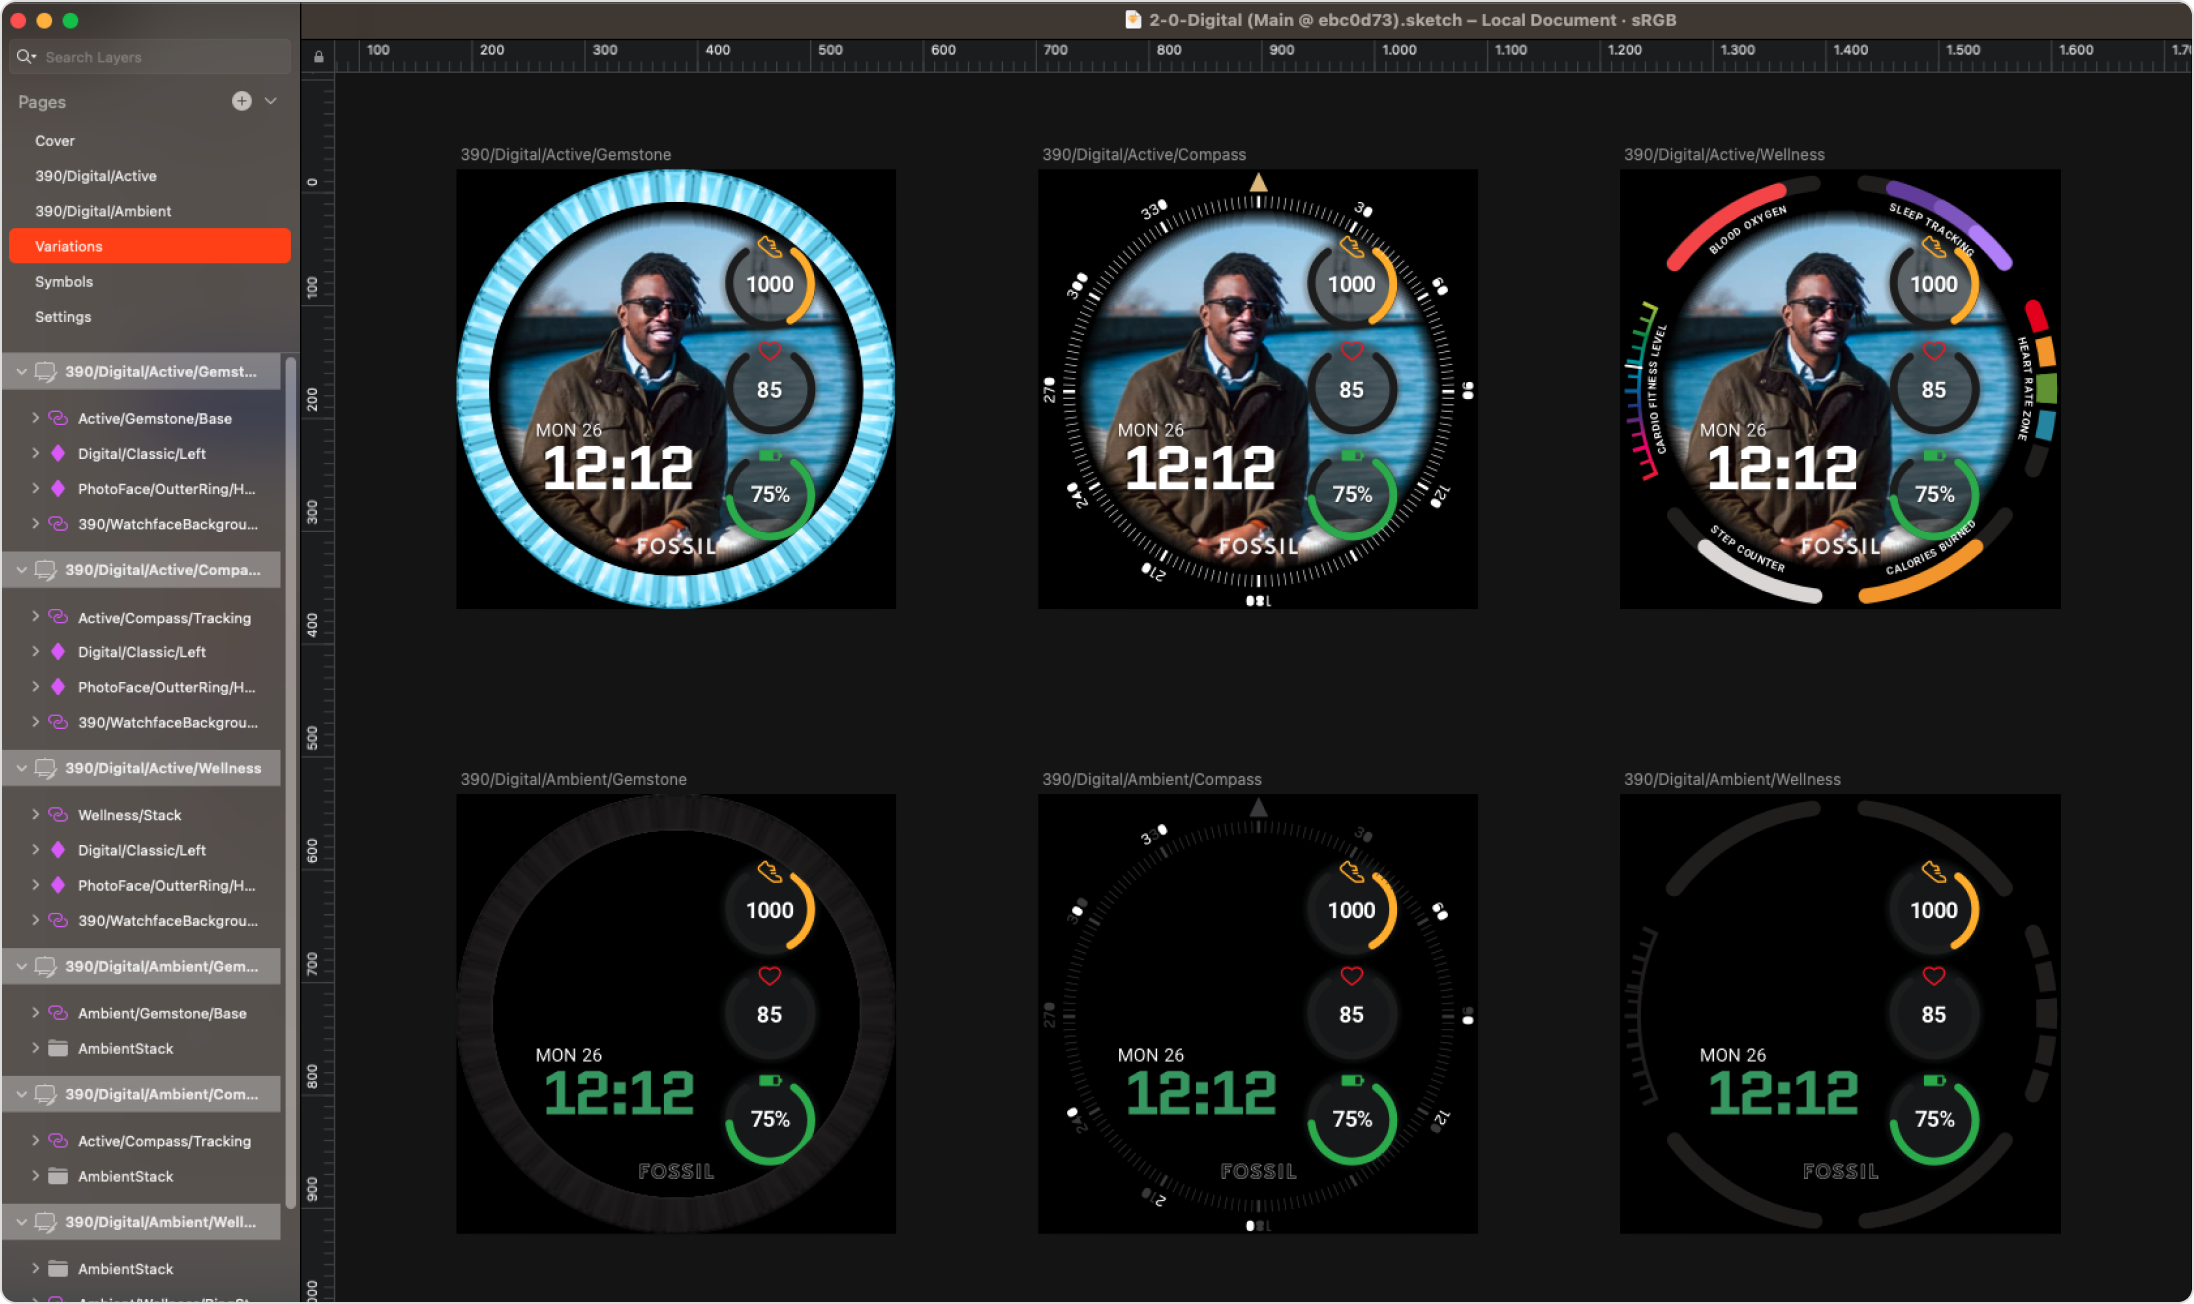Image resolution: width=2194 pixels, height=1304 pixels.
Task: Select the Settings page
Action: point(63,317)
